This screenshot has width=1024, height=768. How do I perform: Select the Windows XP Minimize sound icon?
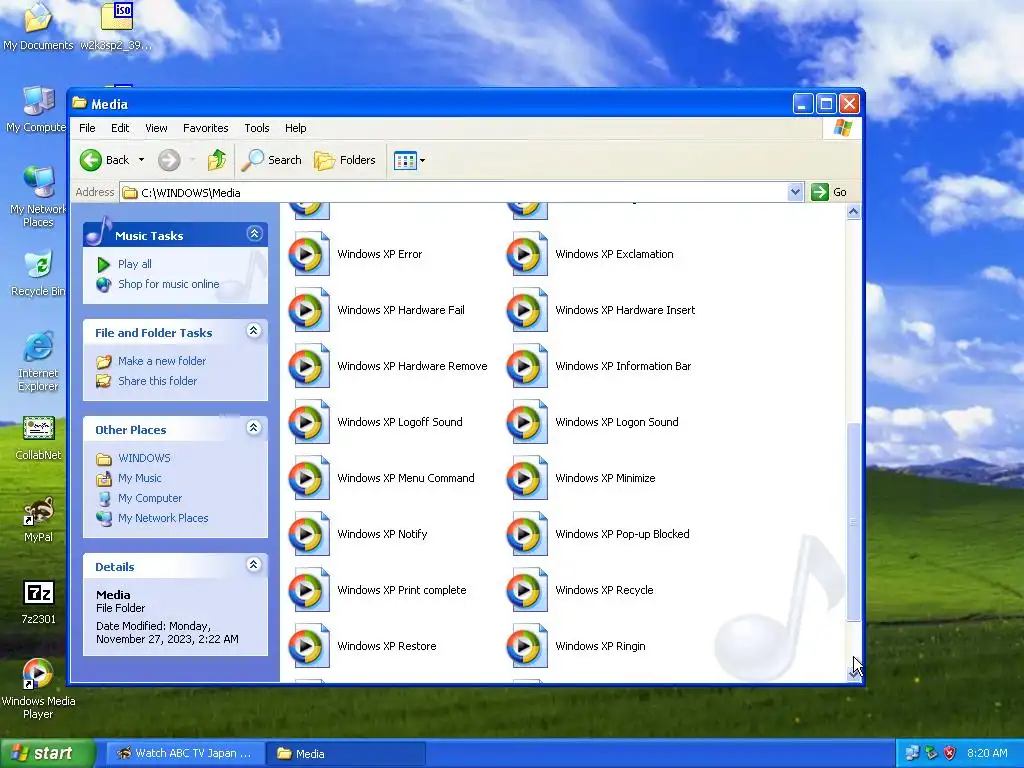coord(527,478)
